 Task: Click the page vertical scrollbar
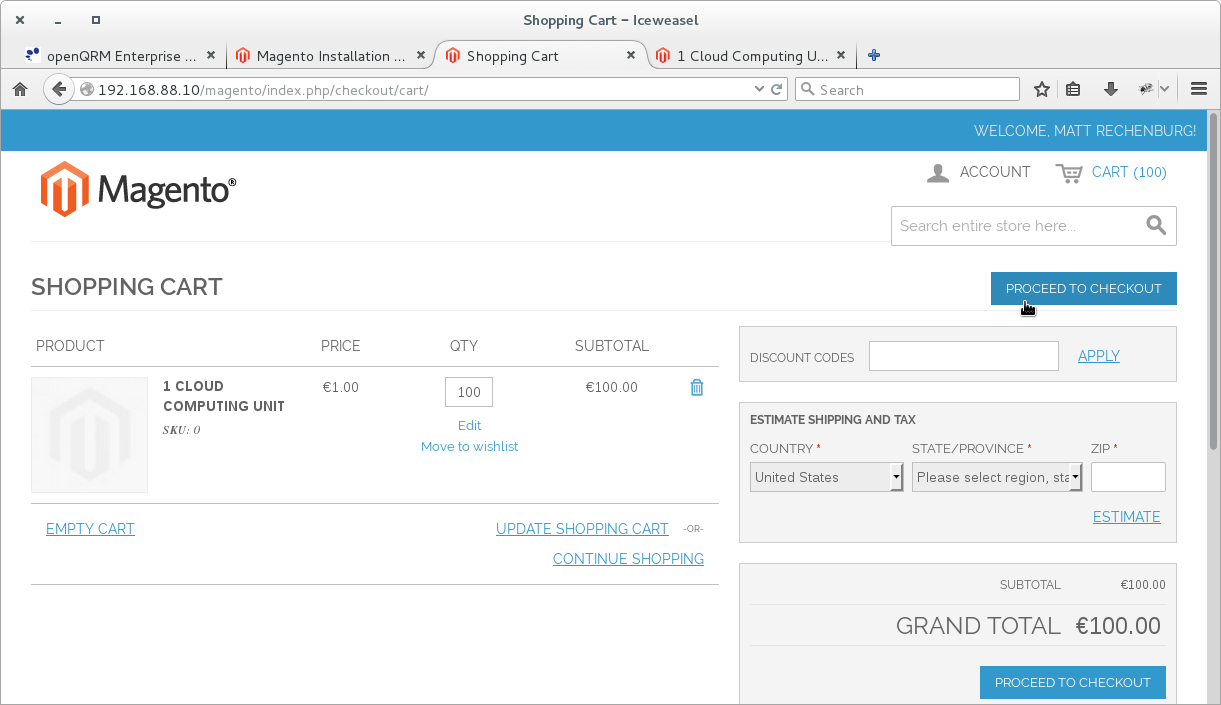click(x=1214, y=280)
